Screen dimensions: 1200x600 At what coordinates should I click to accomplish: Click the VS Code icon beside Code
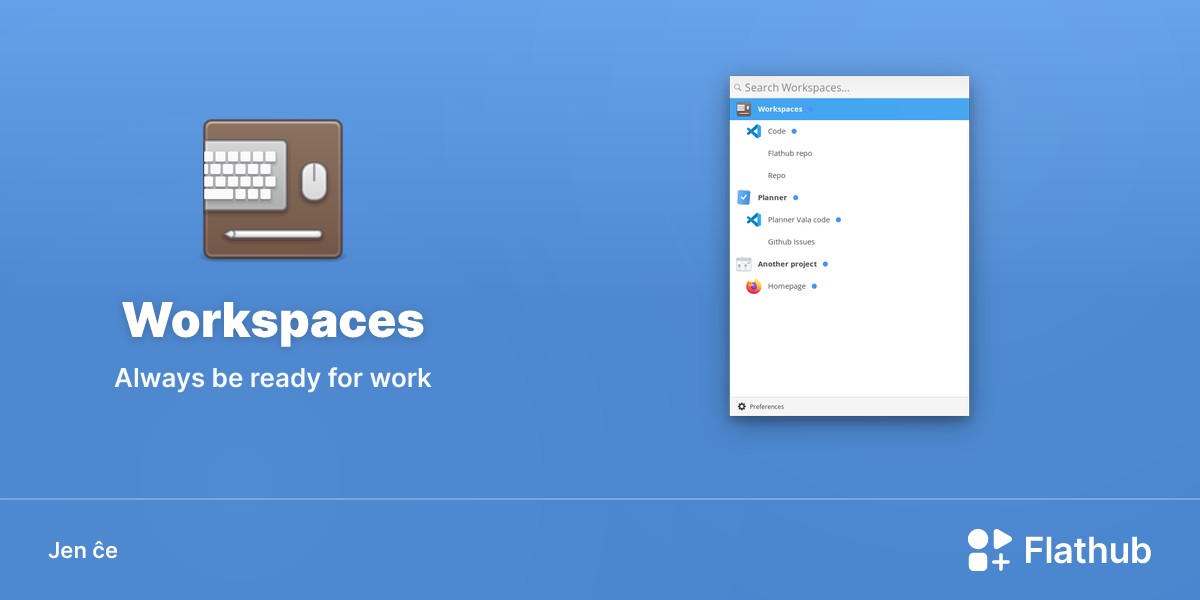coord(754,131)
